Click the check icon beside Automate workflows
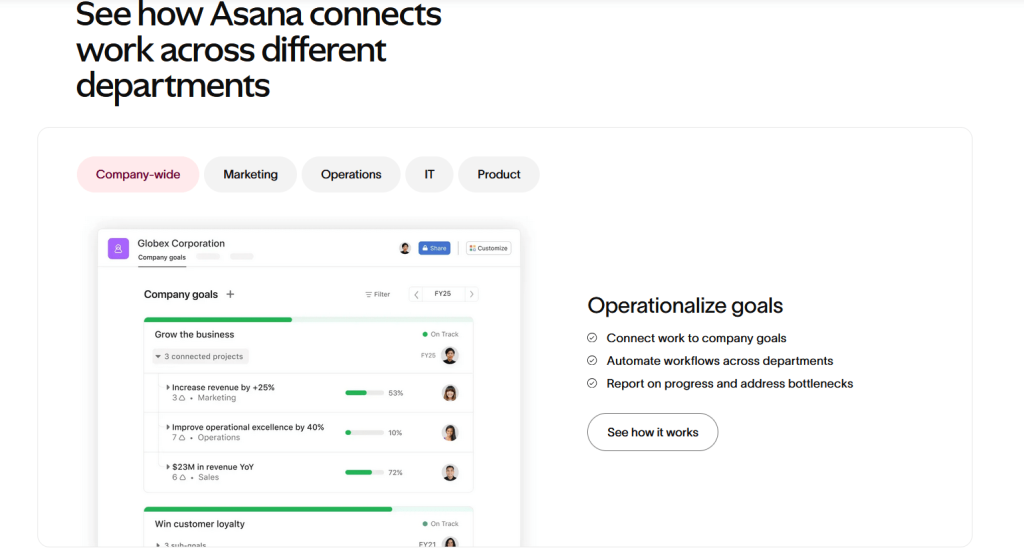Viewport: 1024px width, 554px height. tap(592, 361)
